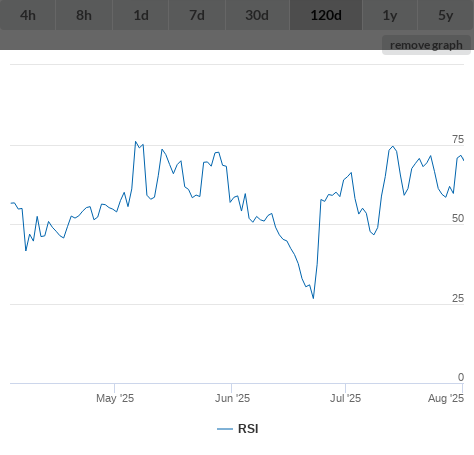
Task: Click the 25 value axis label
Action: [x=458, y=298]
